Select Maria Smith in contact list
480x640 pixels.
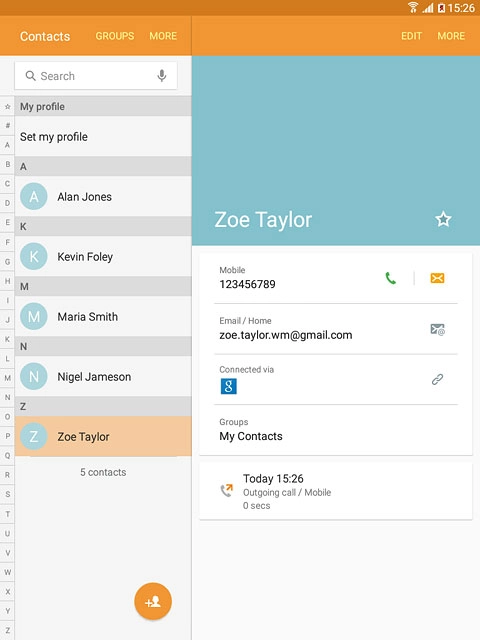103,316
